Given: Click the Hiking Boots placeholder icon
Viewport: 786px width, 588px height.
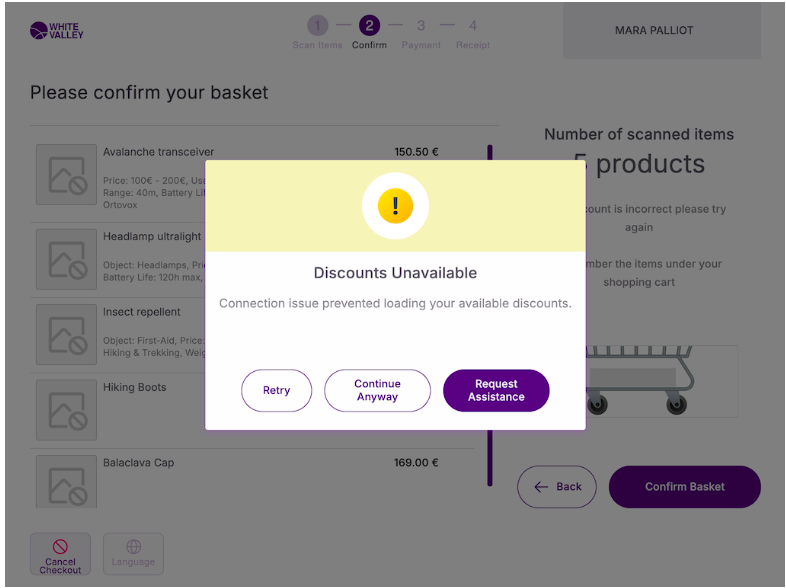Looking at the screenshot, I should pos(67,409).
